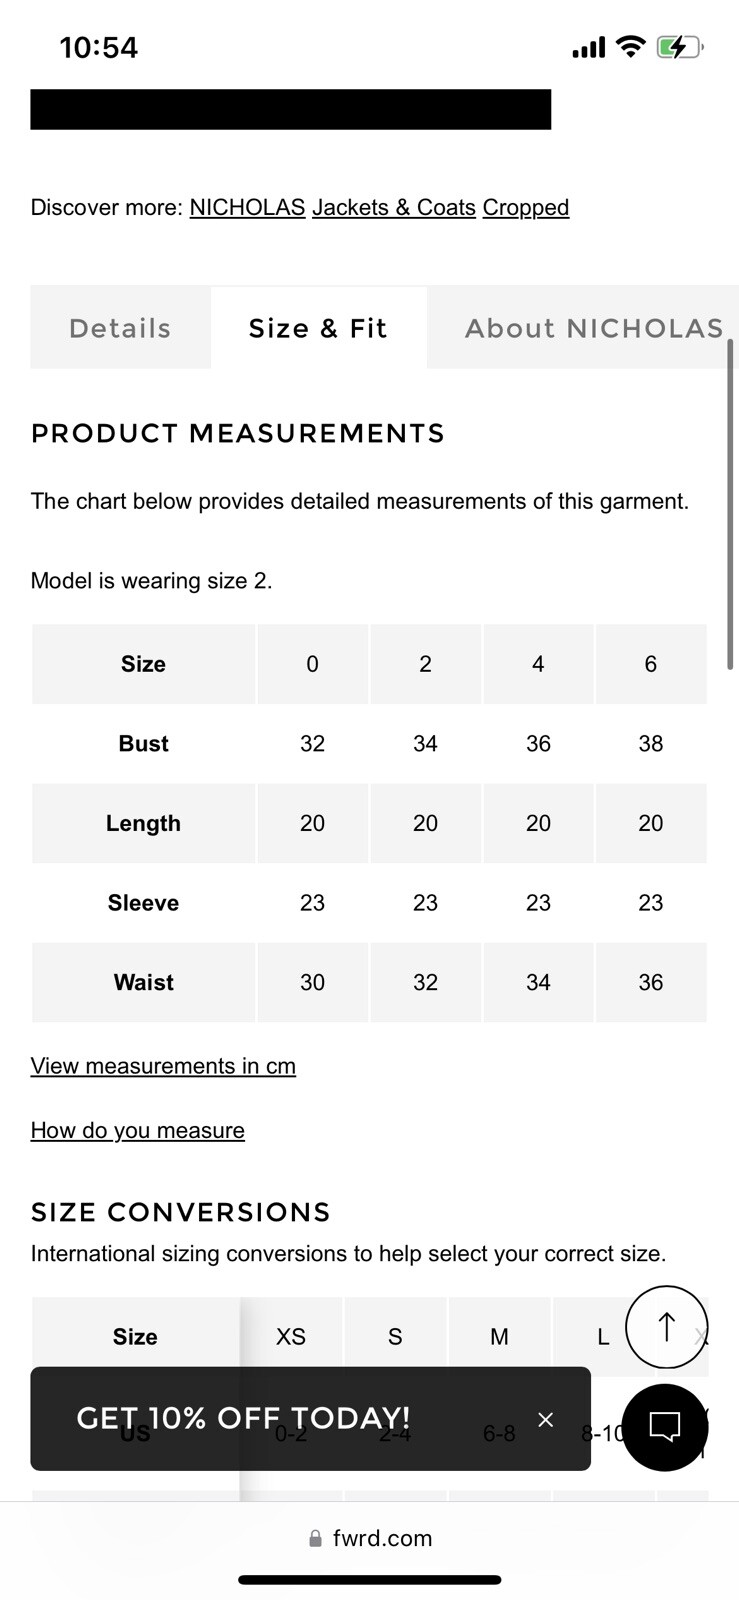Switch to the Details tab
This screenshot has width=739, height=1600.
click(120, 328)
